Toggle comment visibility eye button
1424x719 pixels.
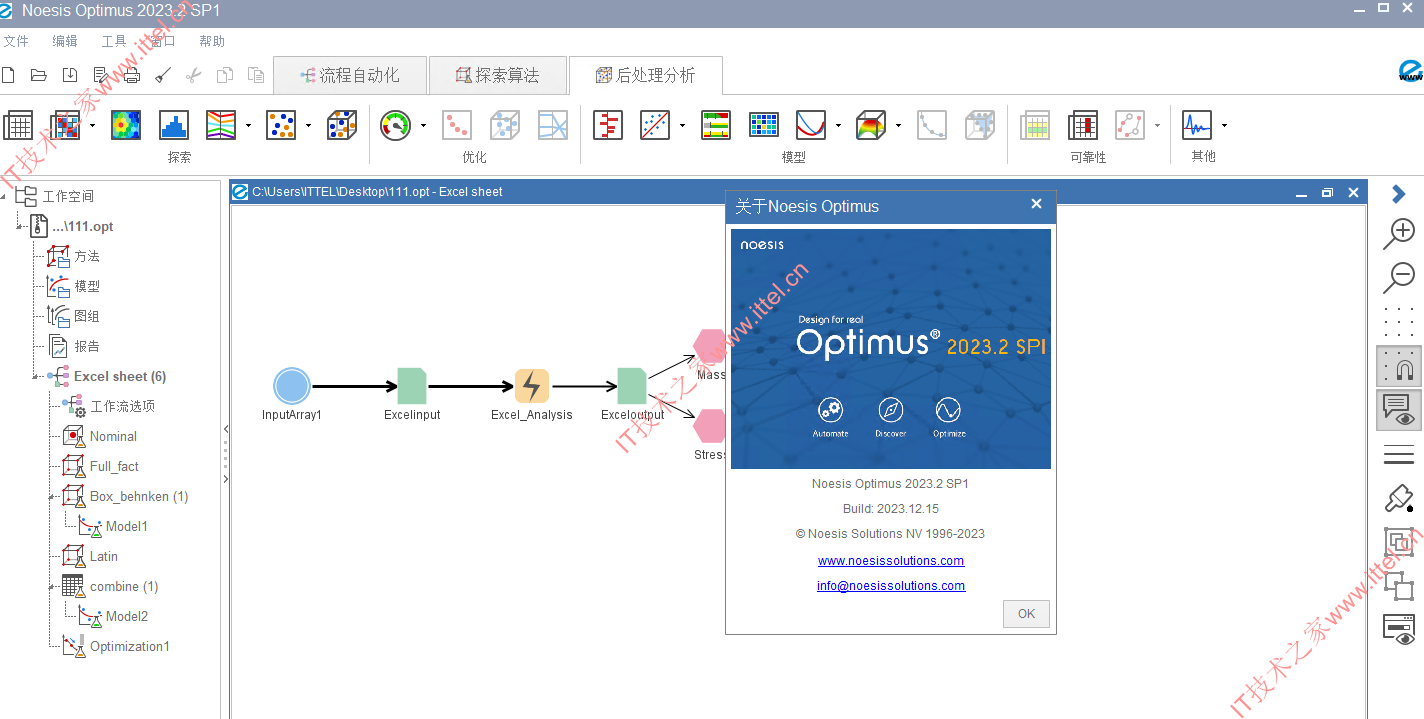click(1399, 410)
